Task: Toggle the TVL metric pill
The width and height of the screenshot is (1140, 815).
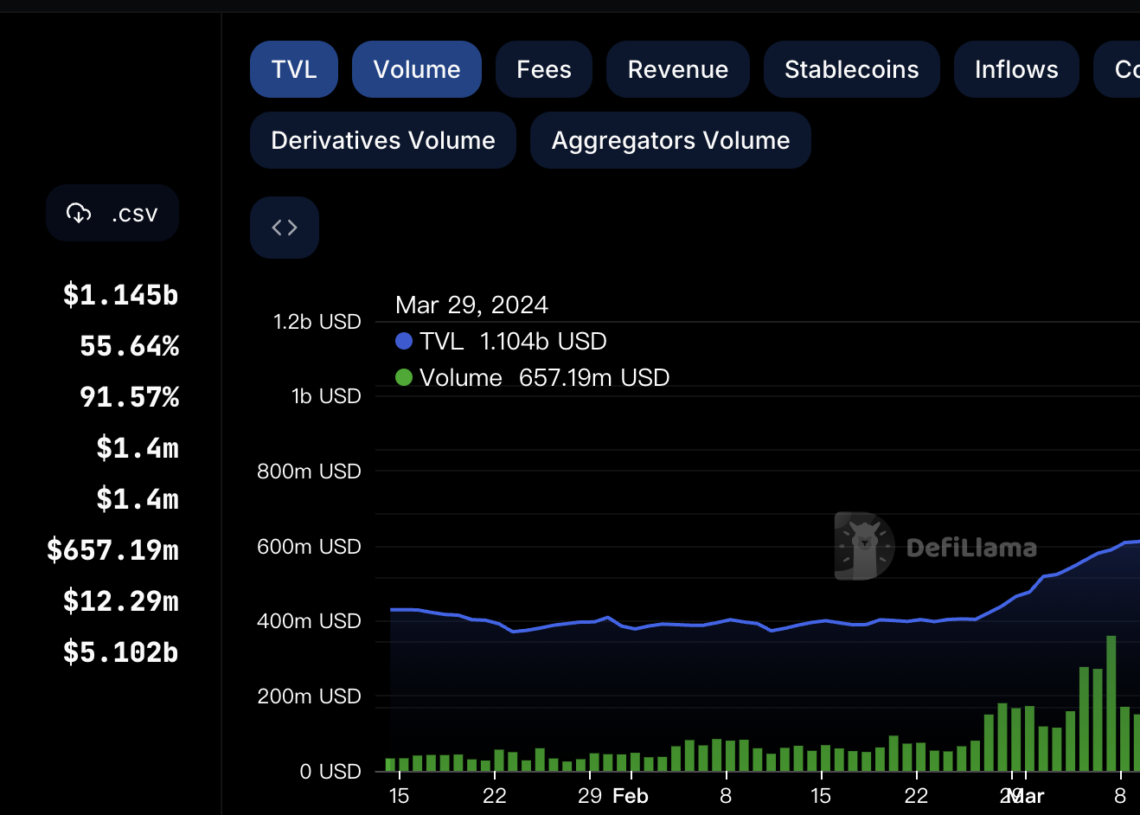Action: pos(293,69)
